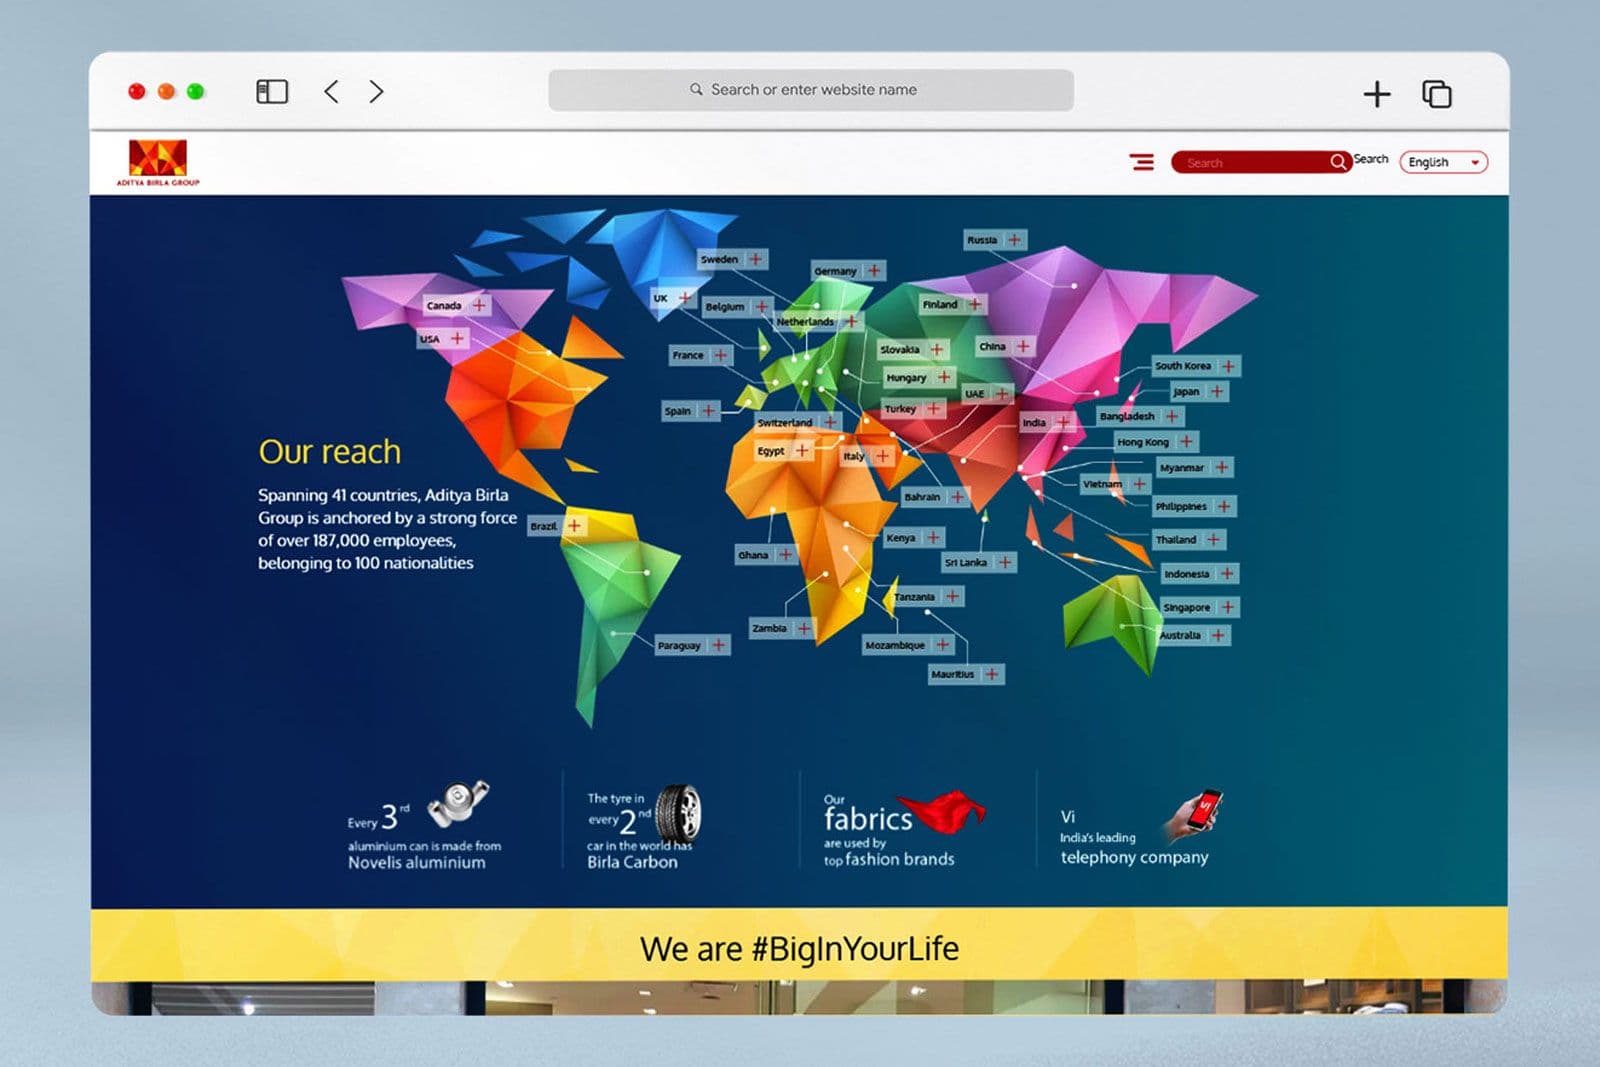Select the Sri Lanka country label

[x=966, y=563]
